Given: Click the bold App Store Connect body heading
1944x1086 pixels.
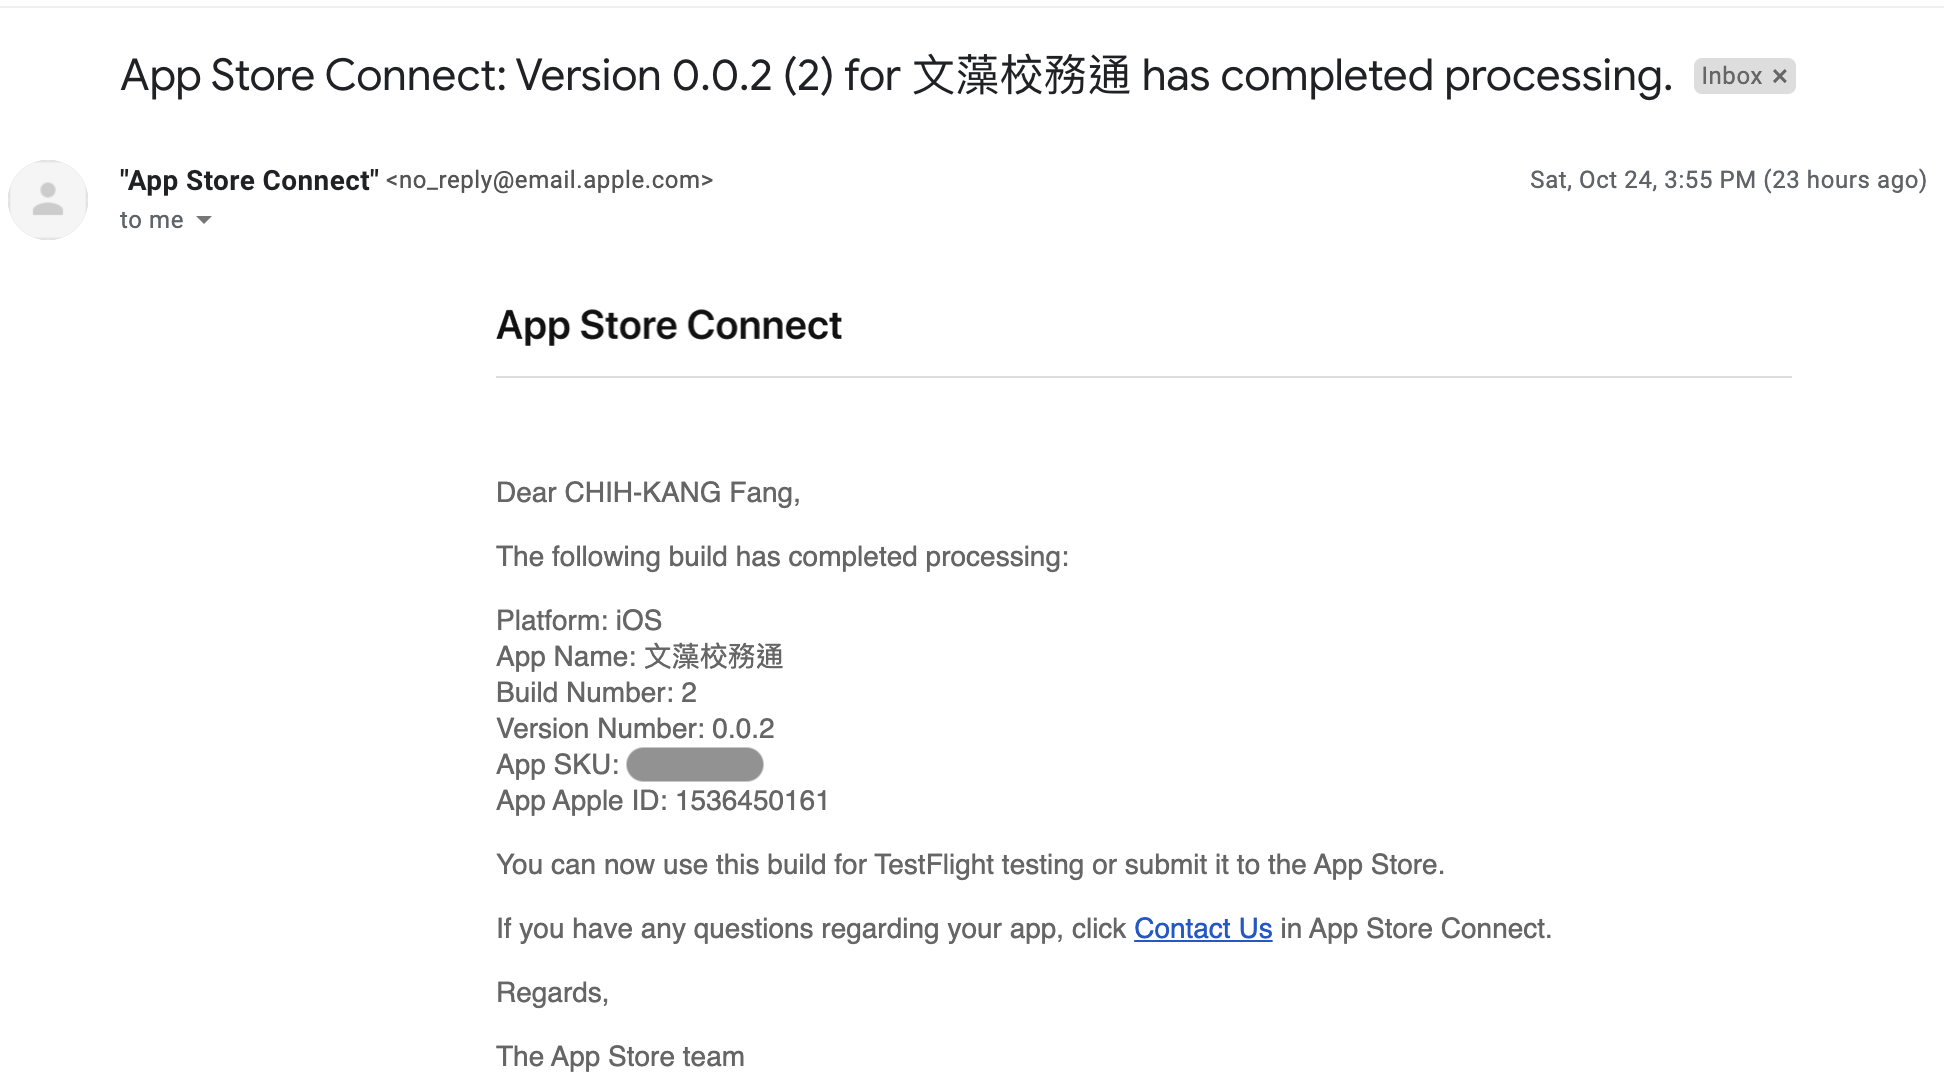Looking at the screenshot, I should tap(668, 326).
